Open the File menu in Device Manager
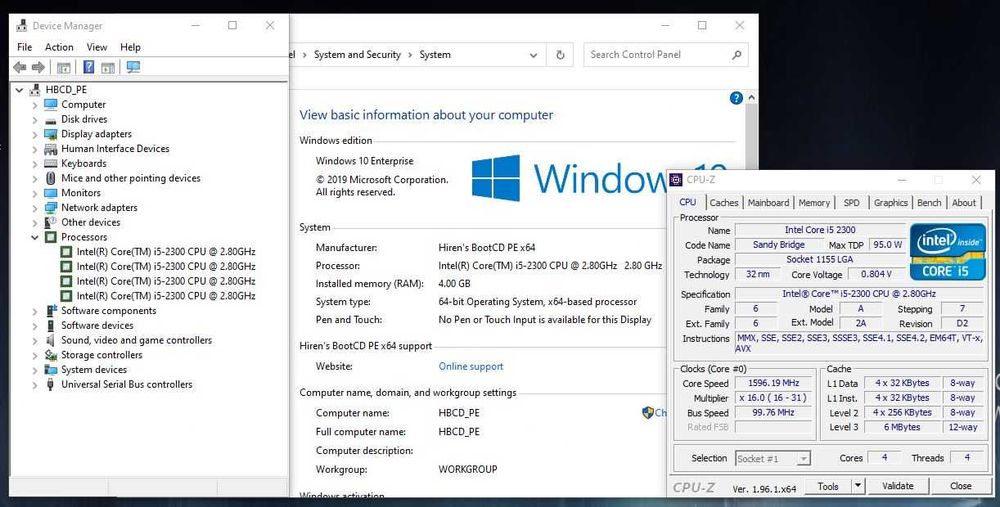Screen dimensions: 1000x507 24,47
